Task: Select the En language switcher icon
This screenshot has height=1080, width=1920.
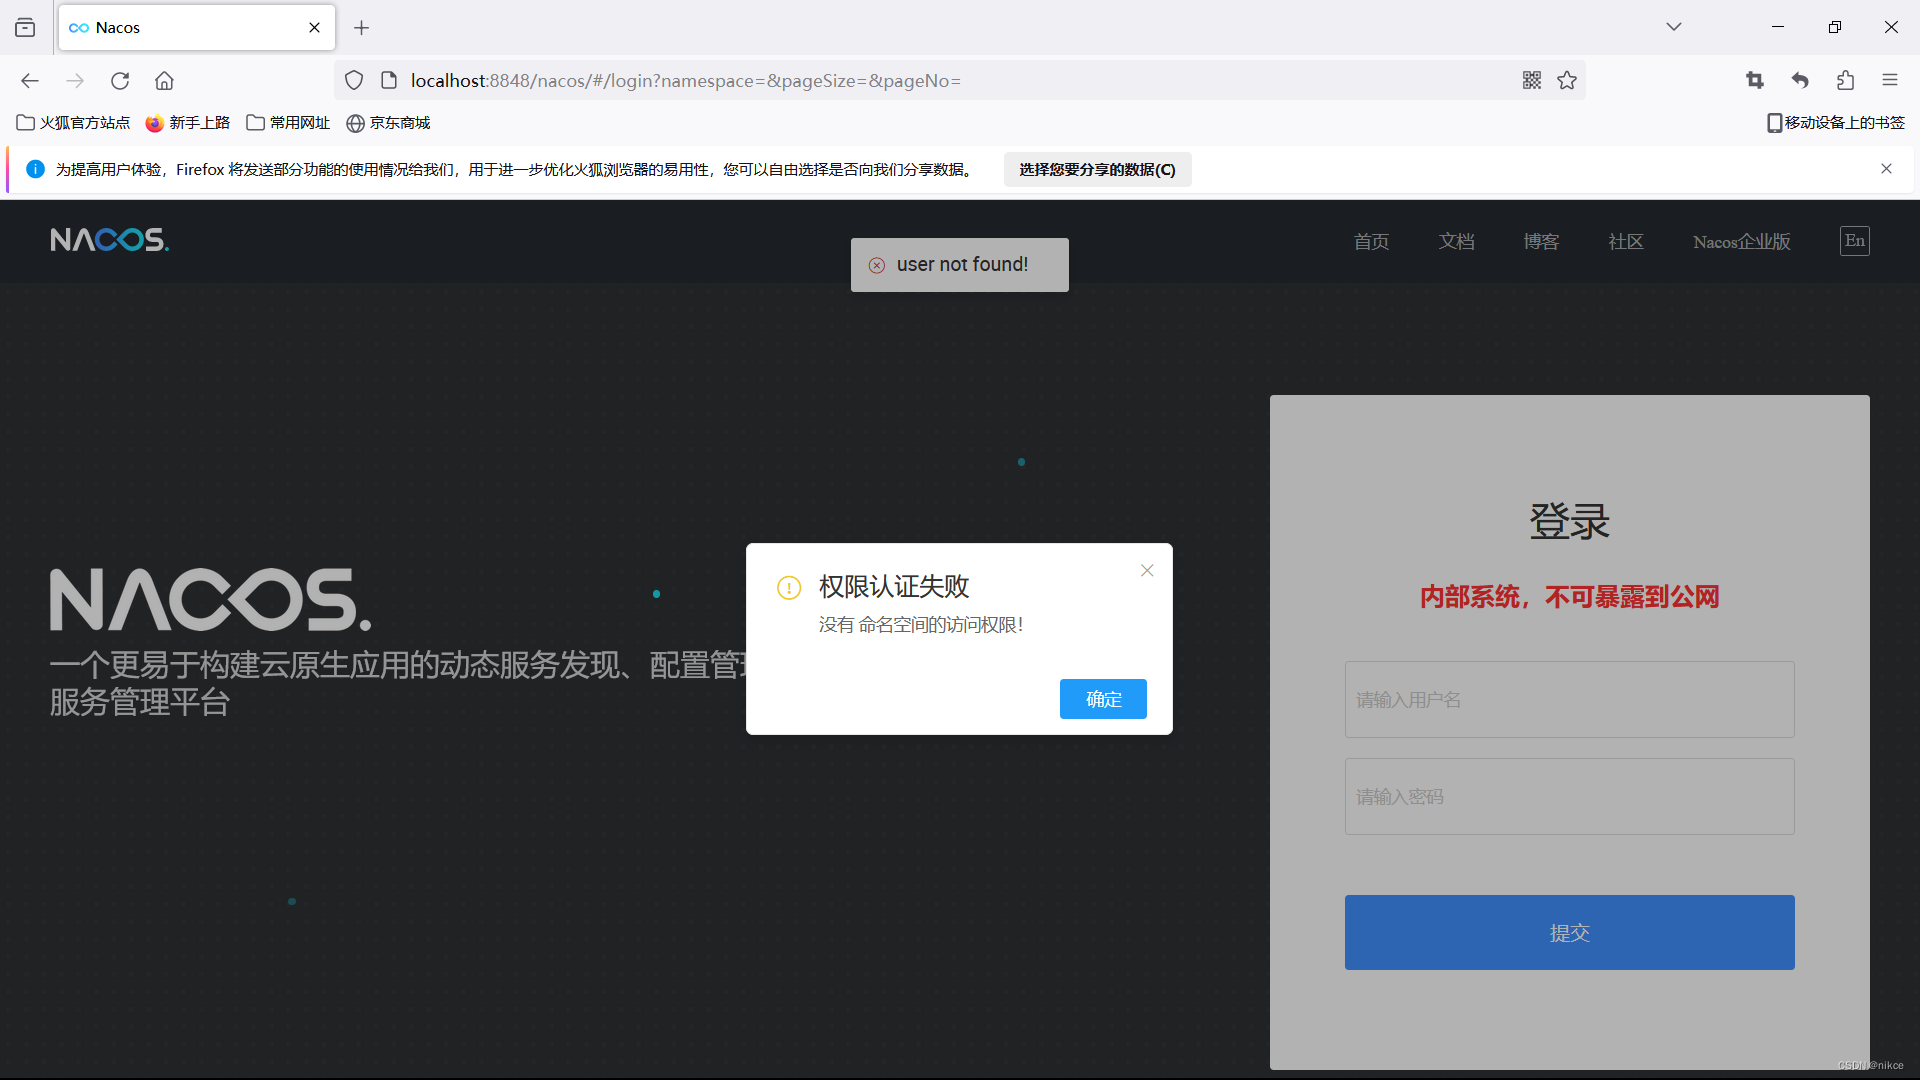Action: coord(1854,240)
